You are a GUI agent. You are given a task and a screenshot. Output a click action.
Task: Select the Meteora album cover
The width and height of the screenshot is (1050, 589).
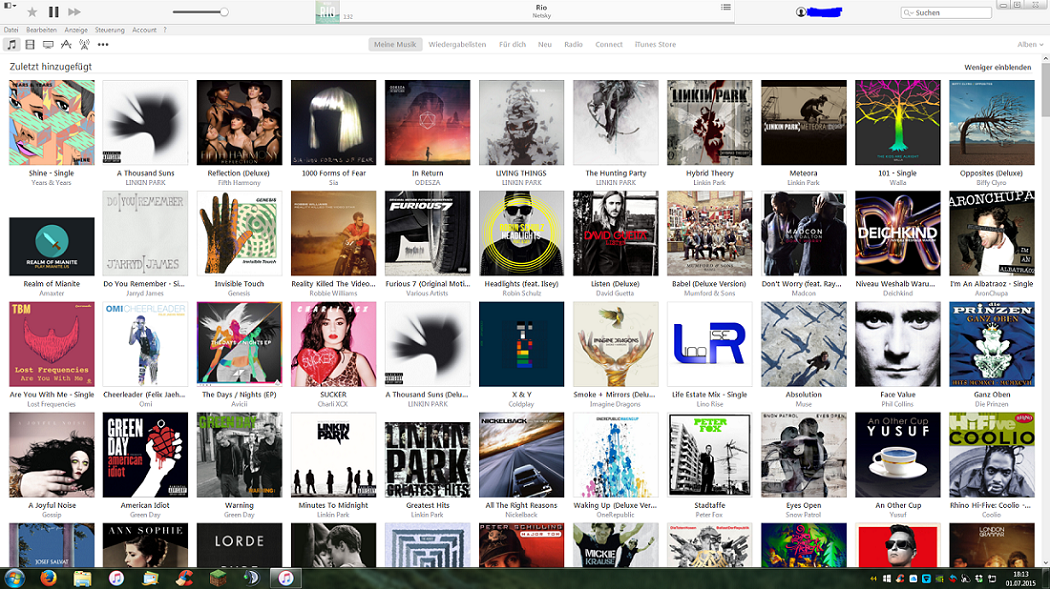(x=804, y=122)
